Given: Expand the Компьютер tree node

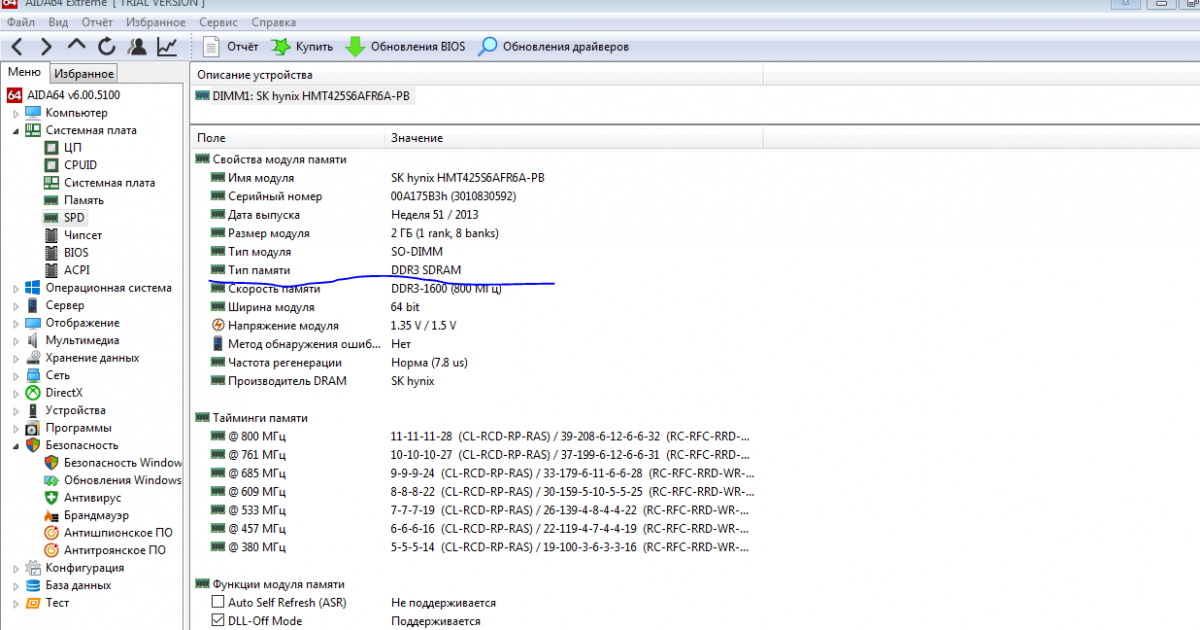Looking at the screenshot, I should [16, 113].
